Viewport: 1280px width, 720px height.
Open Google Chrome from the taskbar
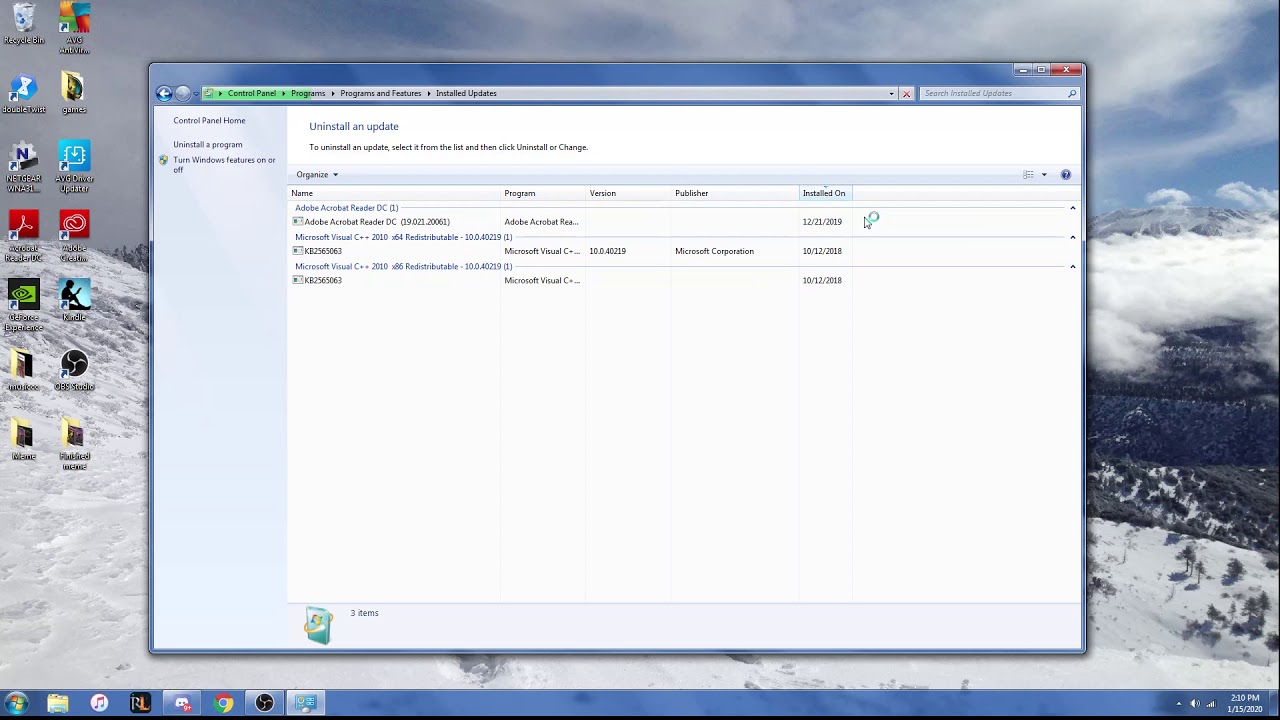(x=223, y=703)
